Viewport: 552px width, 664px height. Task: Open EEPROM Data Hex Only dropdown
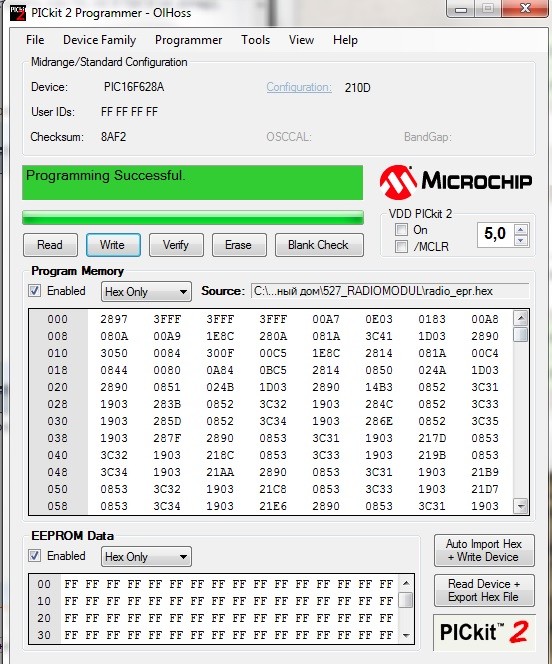pyautogui.click(x=146, y=556)
